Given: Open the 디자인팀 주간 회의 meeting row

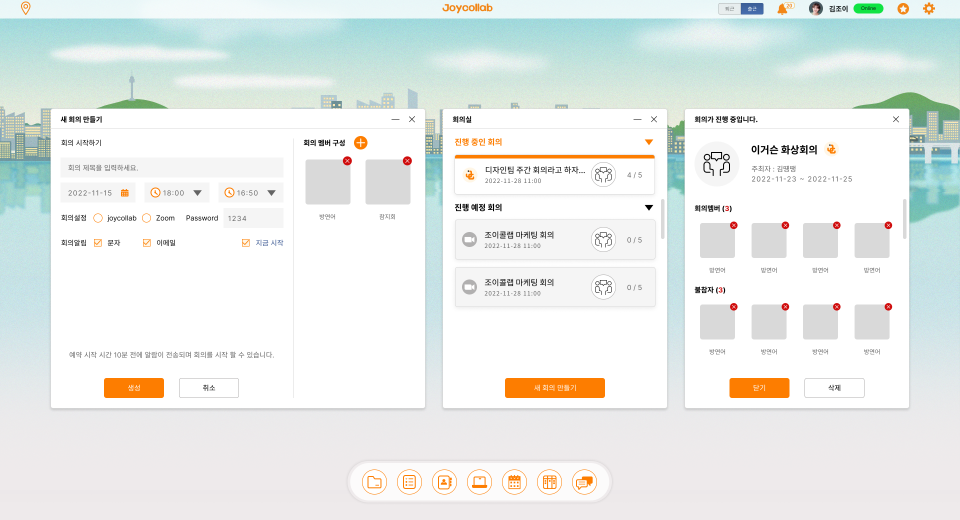Looking at the screenshot, I should tap(555, 175).
